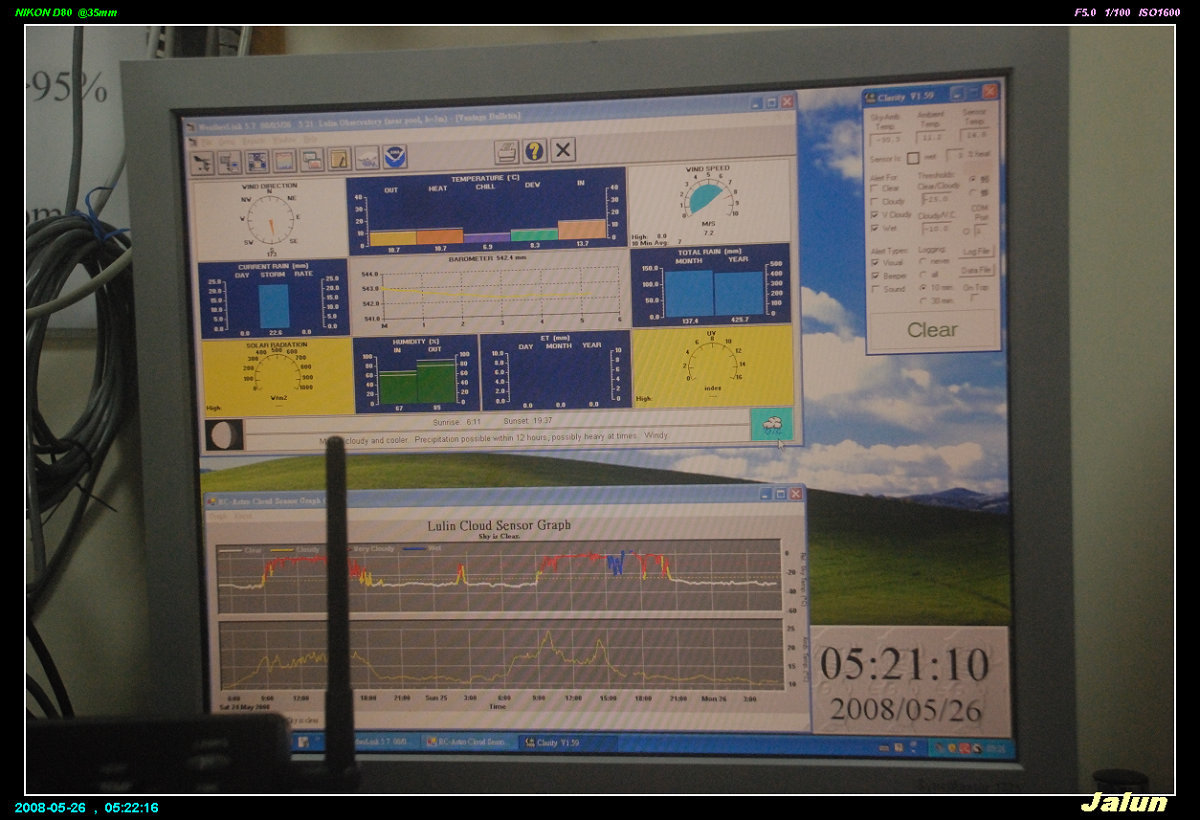Select the 10 min logging radio button
This screenshot has width=1200, height=820.
click(922, 288)
